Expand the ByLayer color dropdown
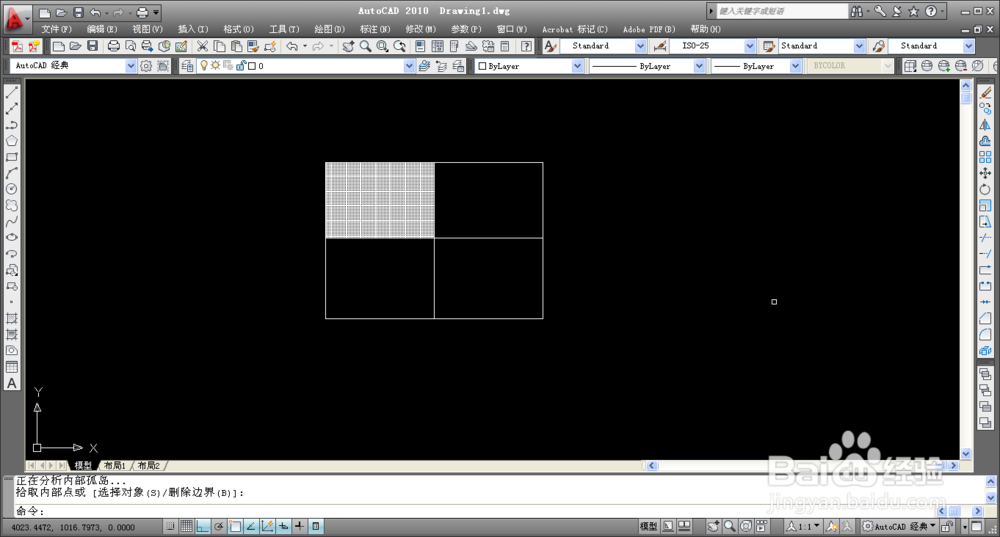This screenshot has height=537, width=1000. point(577,66)
